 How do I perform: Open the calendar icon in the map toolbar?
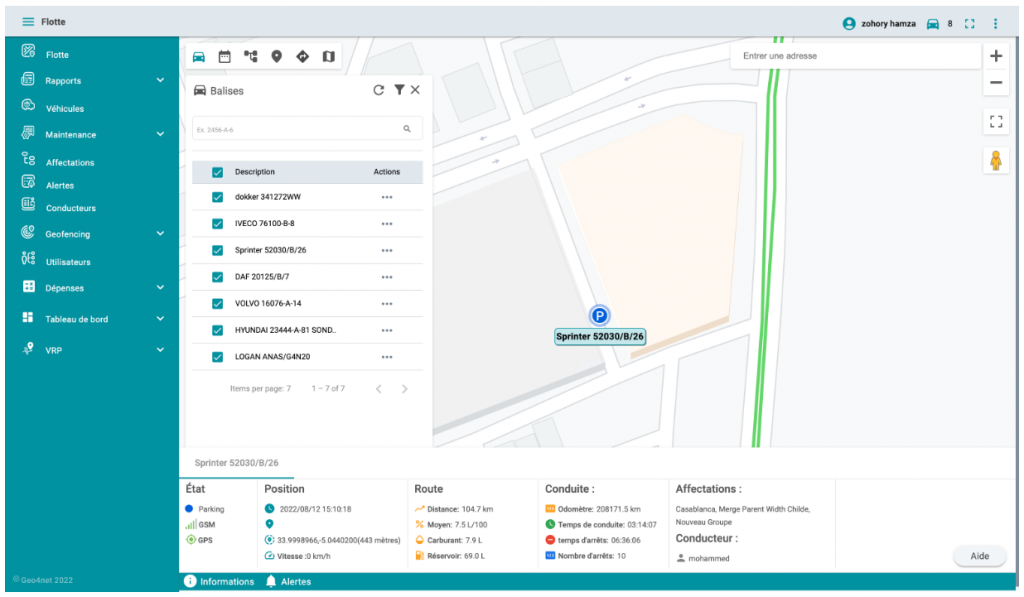[224, 57]
